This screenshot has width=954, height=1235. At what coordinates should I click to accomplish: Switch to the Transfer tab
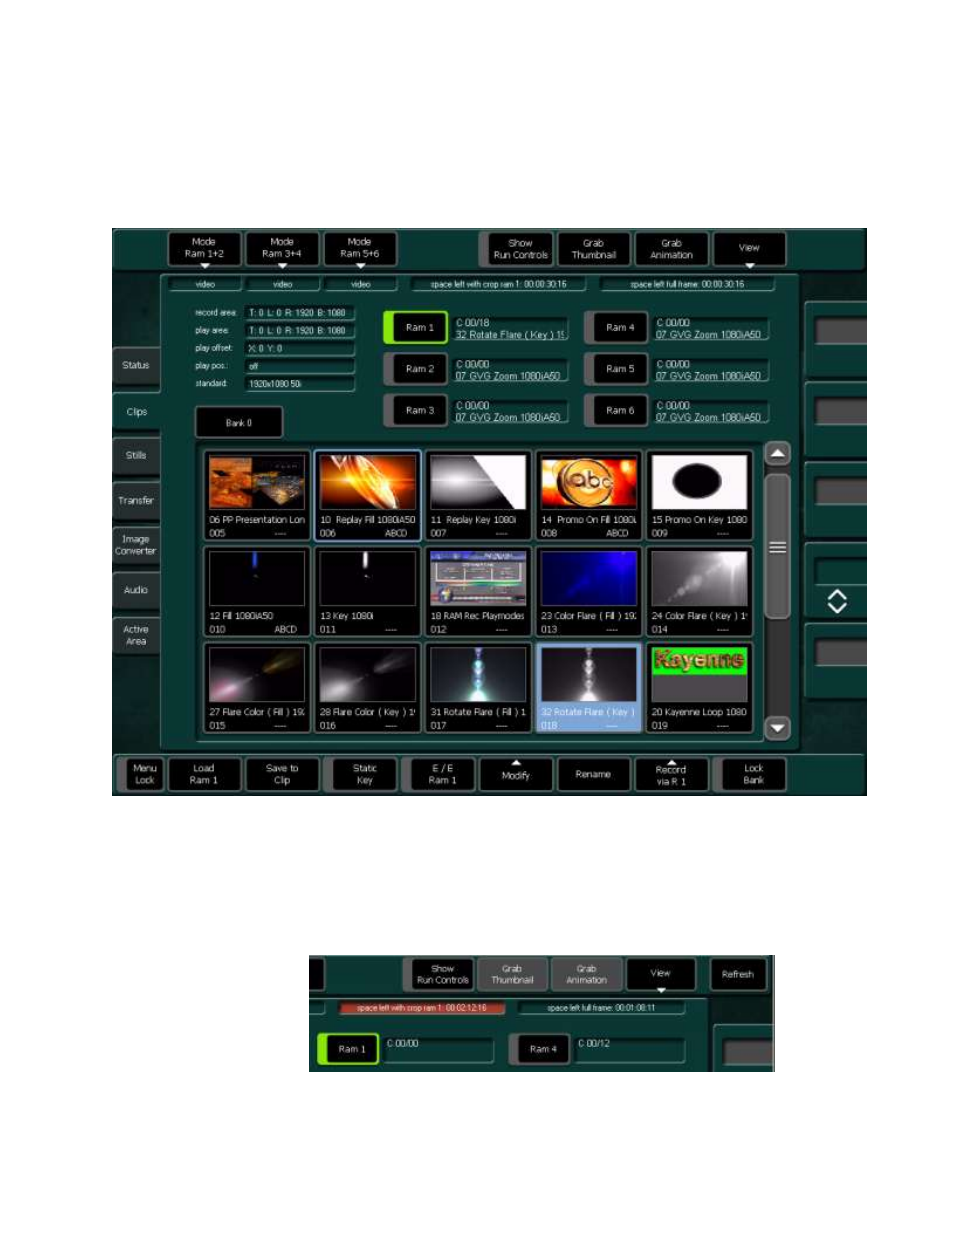click(x=136, y=500)
